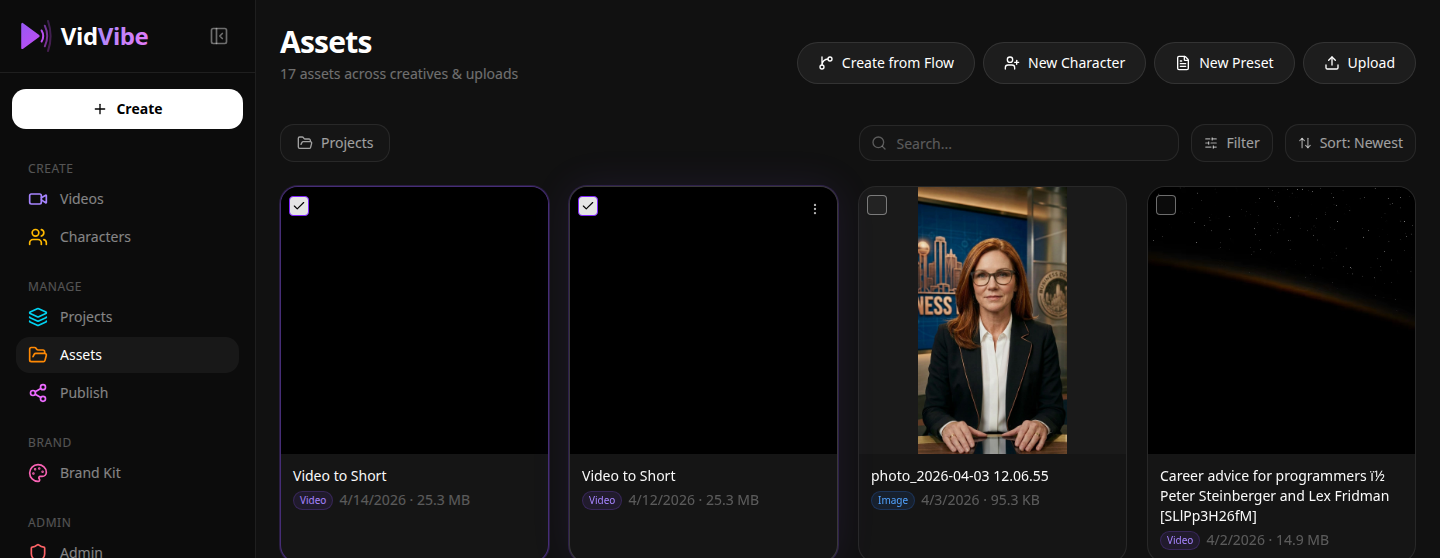Click the Upload button

pyautogui.click(x=1359, y=63)
